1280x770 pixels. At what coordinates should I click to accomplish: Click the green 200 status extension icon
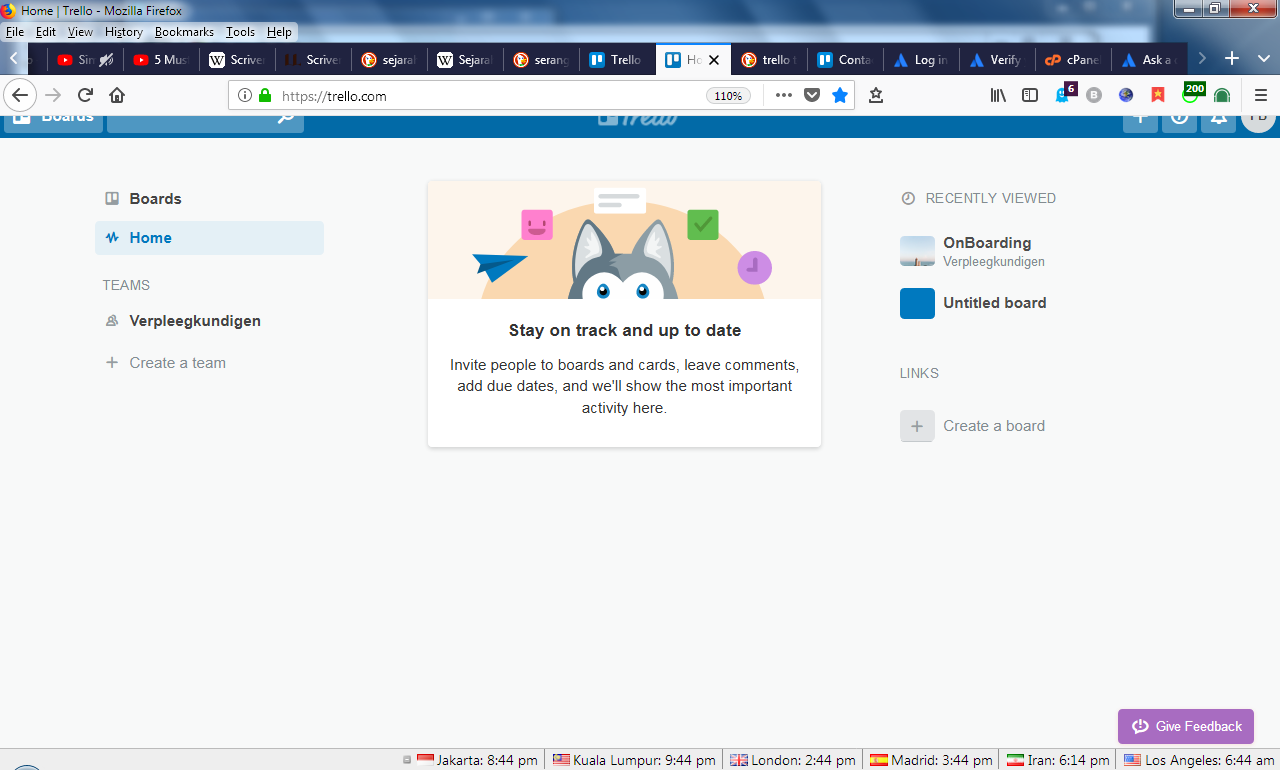1192,93
